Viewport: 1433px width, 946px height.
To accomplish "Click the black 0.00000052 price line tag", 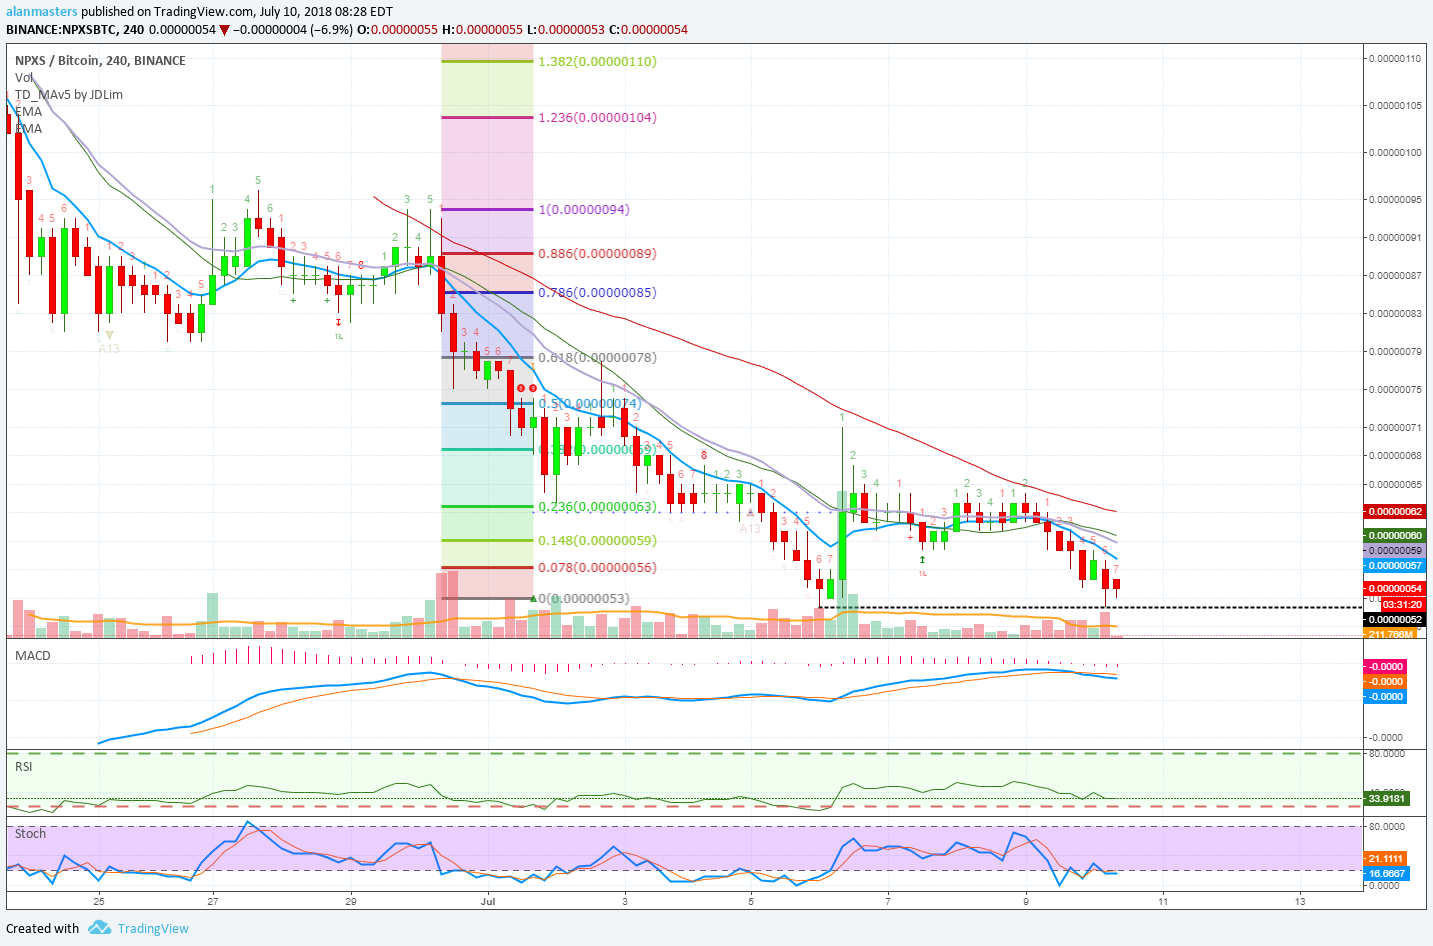I will click(1395, 619).
